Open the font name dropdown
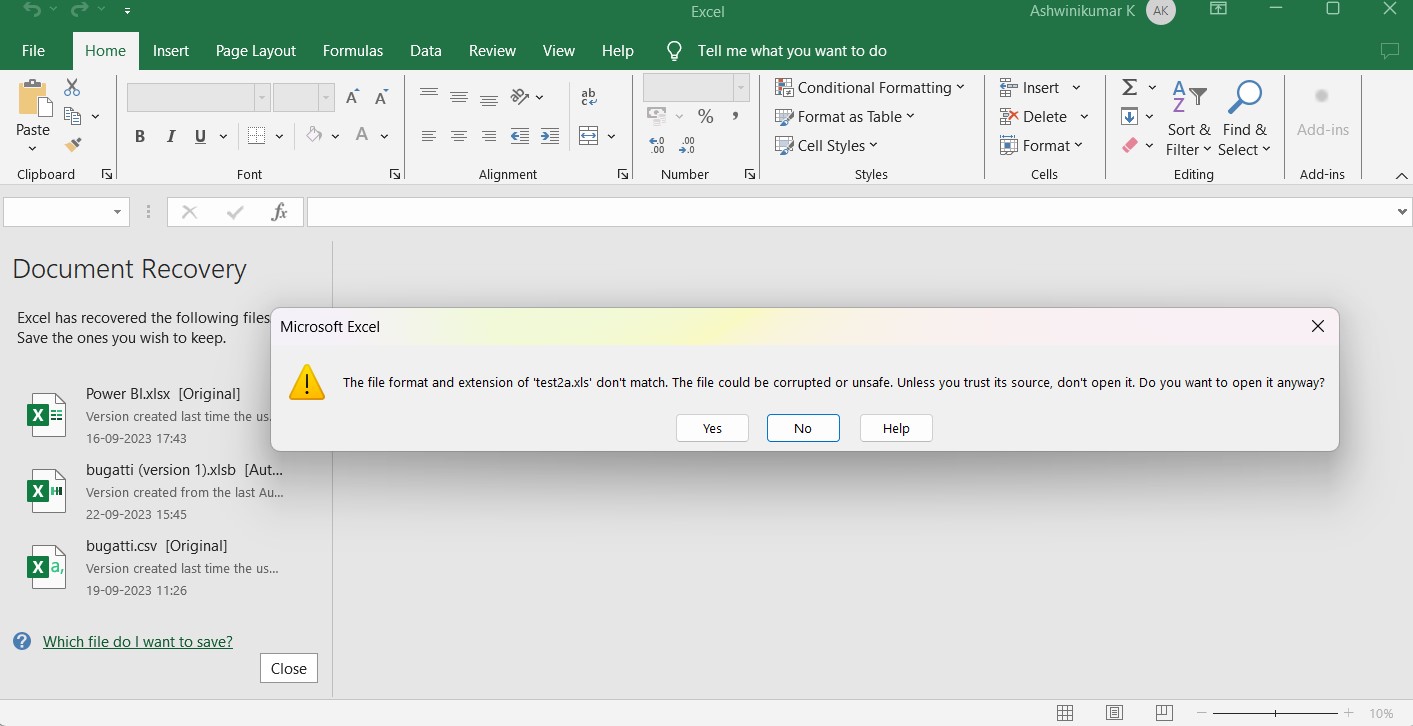This screenshot has height=726, width=1413. click(262, 97)
